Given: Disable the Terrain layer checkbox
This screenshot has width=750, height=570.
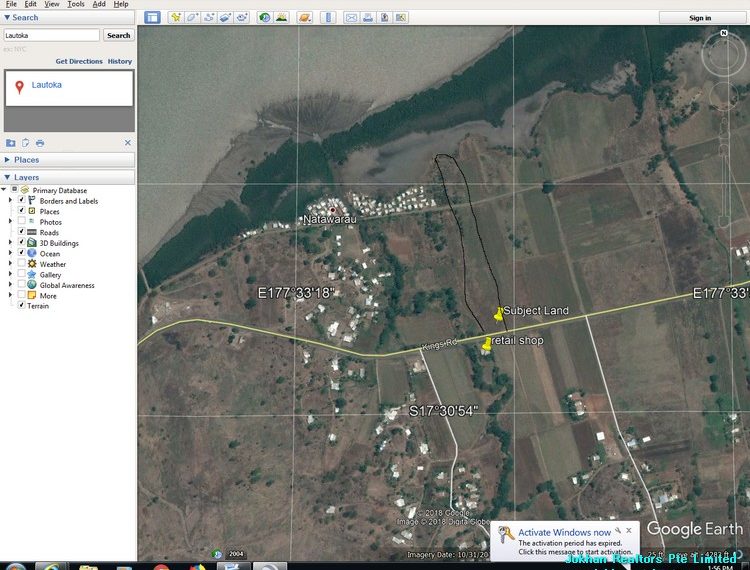Looking at the screenshot, I should coord(22,306).
